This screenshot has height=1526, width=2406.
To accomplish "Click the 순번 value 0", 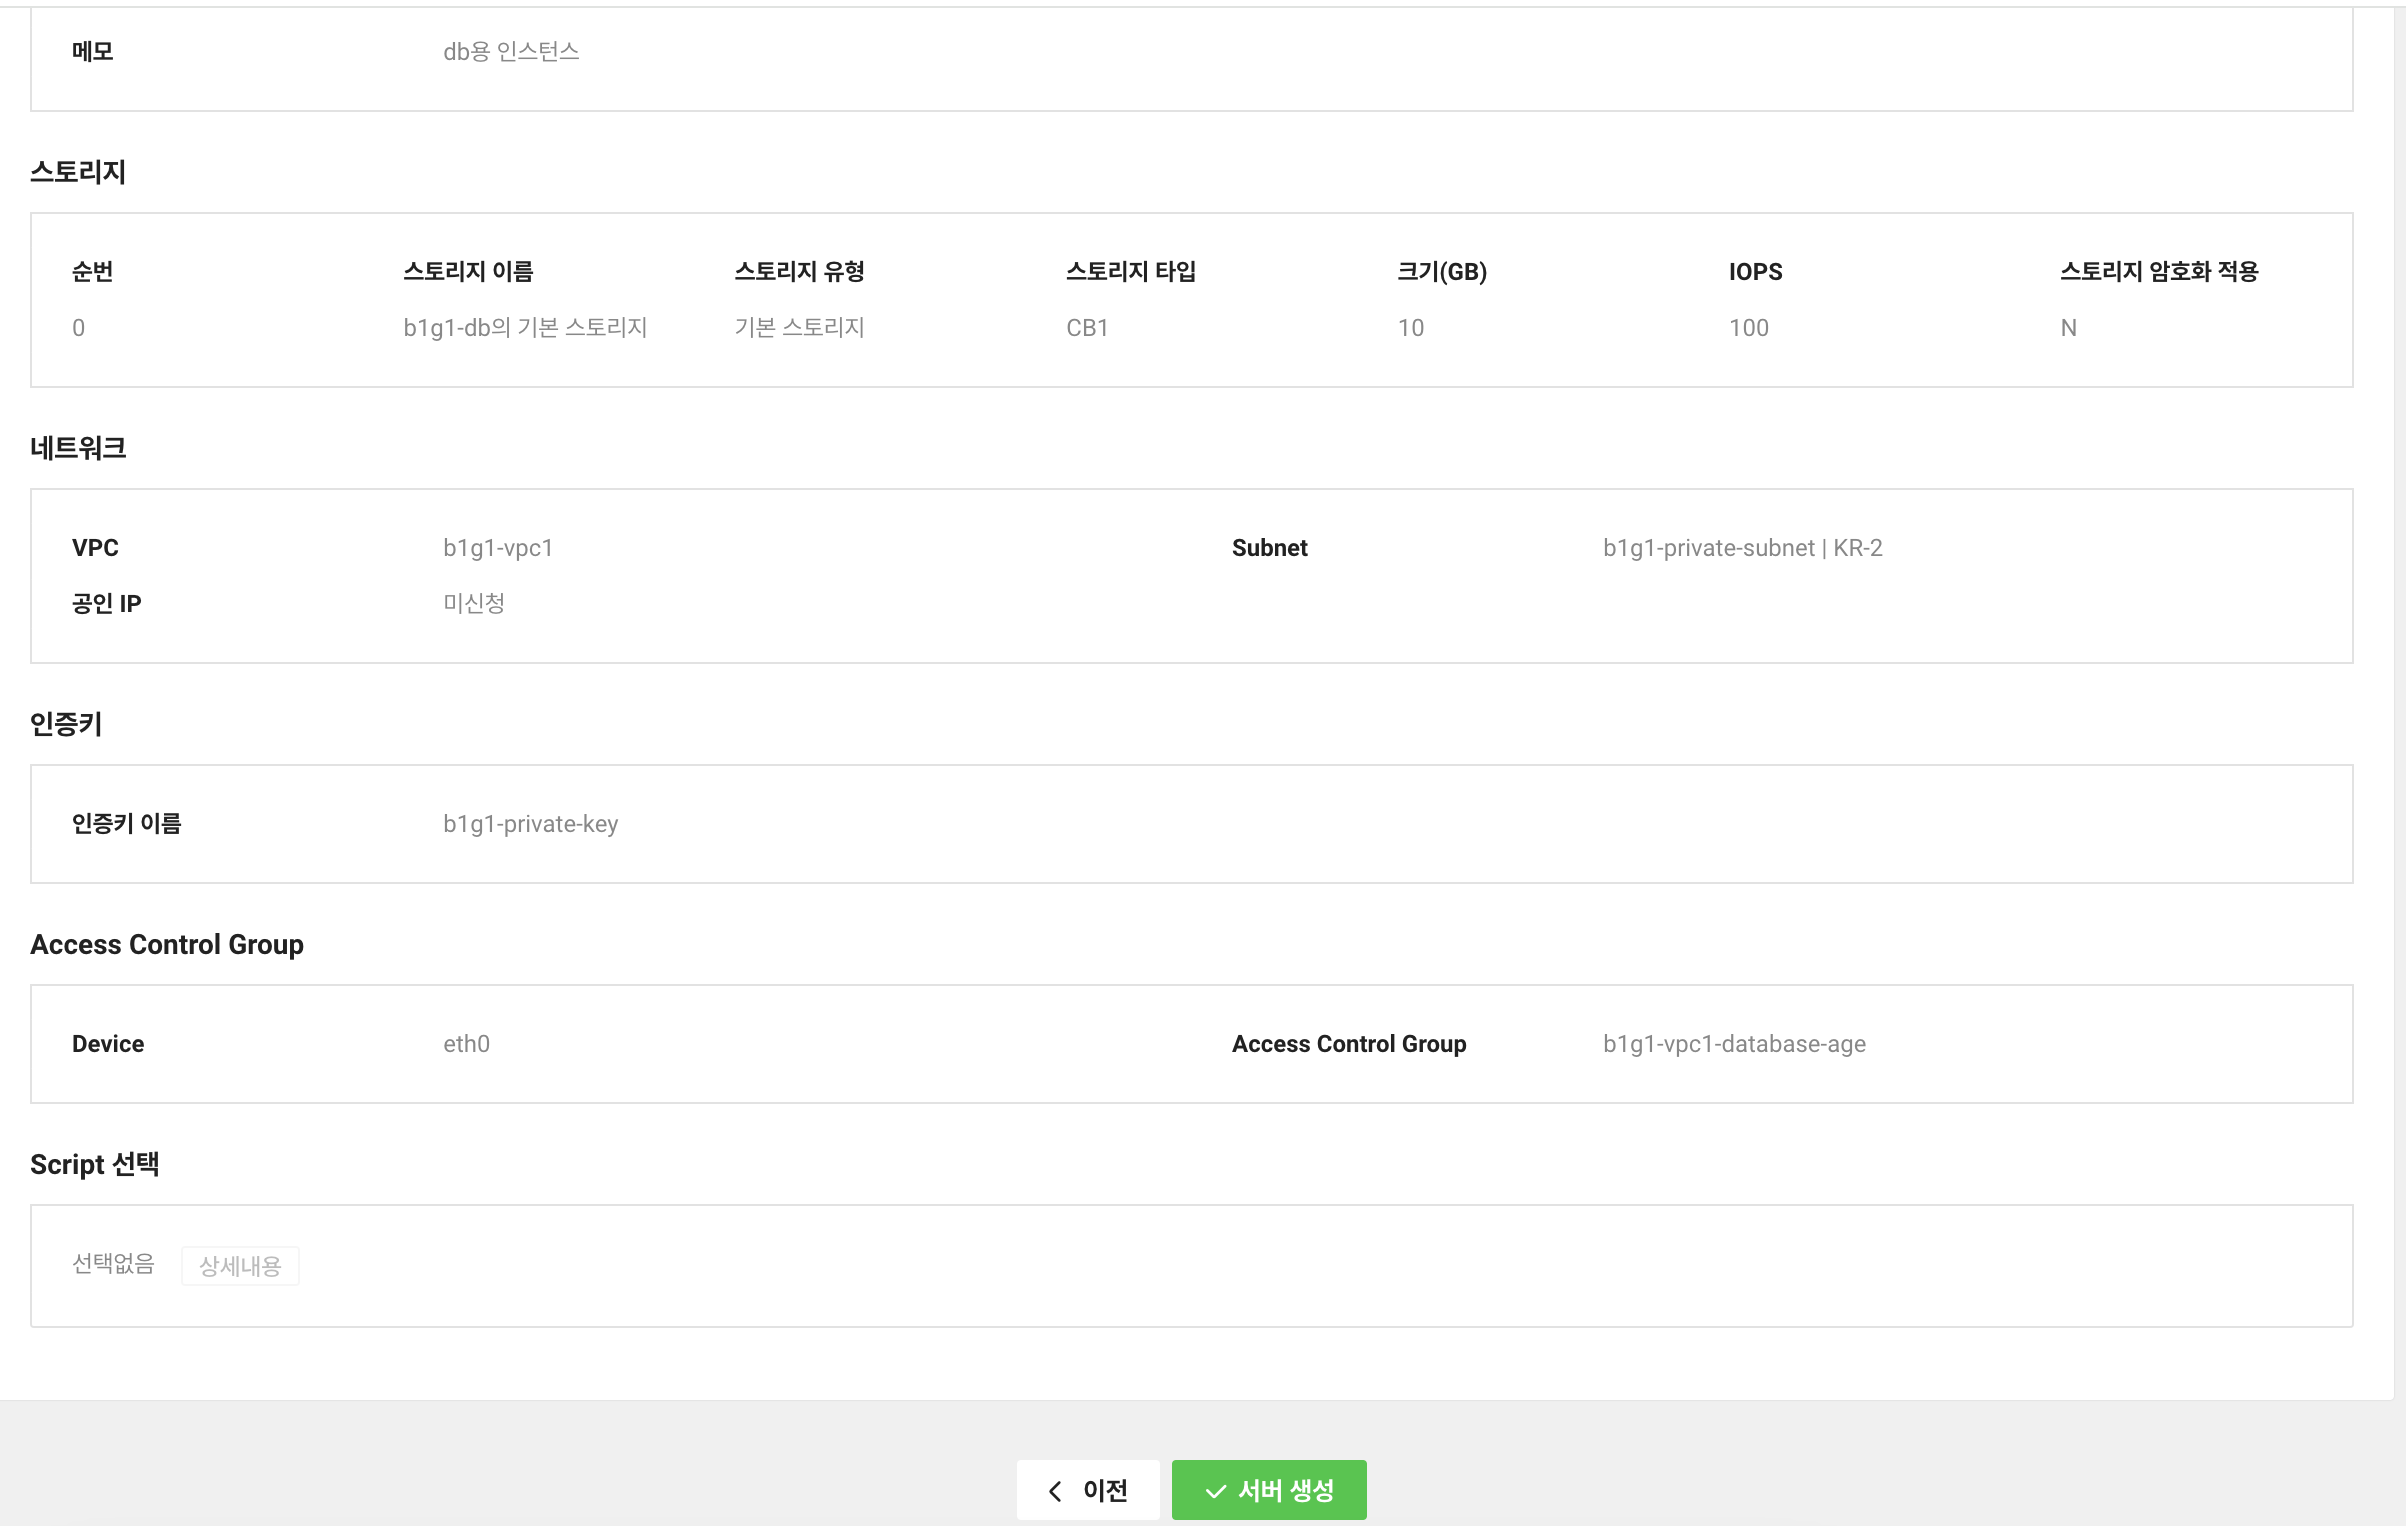I will click(x=78, y=328).
